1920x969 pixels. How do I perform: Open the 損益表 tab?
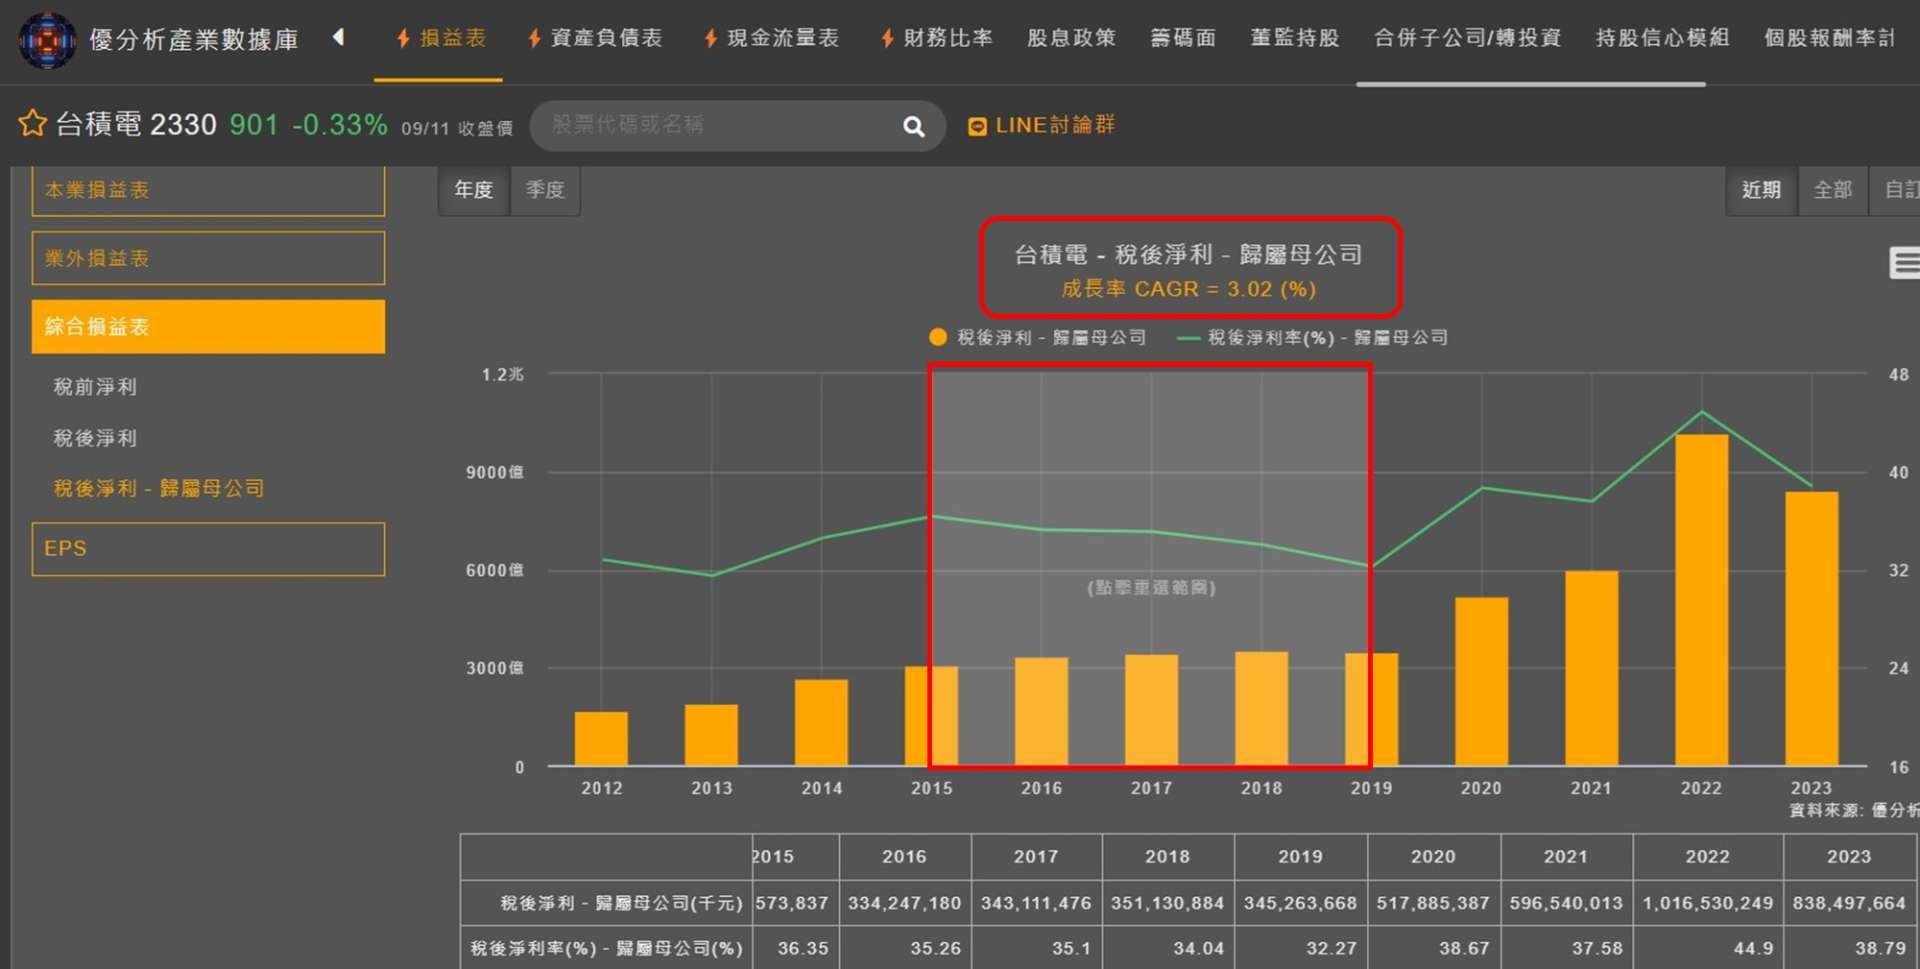(440, 38)
